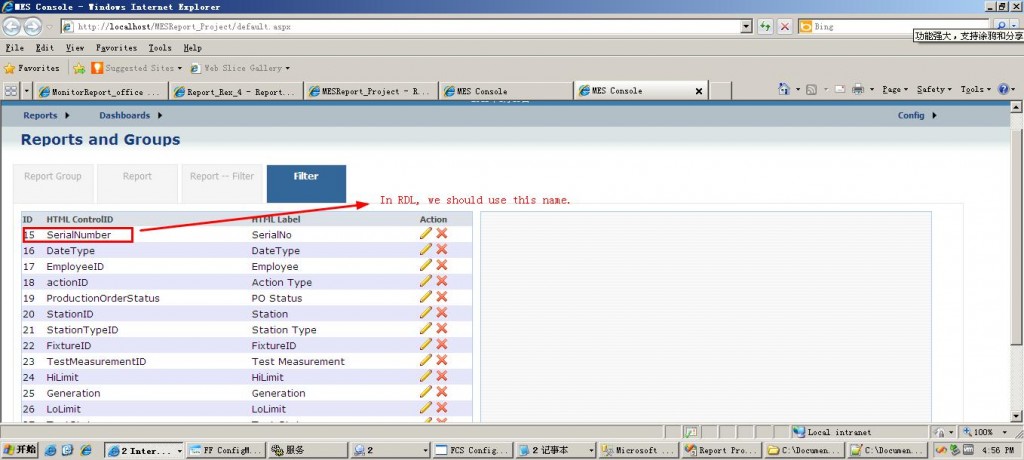This screenshot has height=460, width=1024.
Task: Edit the FixtureID filter row
Action: tap(426, 344)
